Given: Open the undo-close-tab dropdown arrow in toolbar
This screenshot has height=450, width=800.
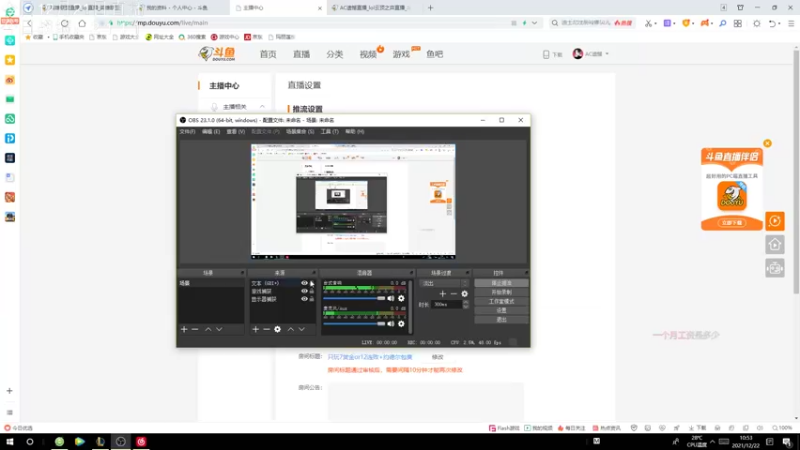Looking at the screenshot, I should pyautogui.click(x=780, y=23).
